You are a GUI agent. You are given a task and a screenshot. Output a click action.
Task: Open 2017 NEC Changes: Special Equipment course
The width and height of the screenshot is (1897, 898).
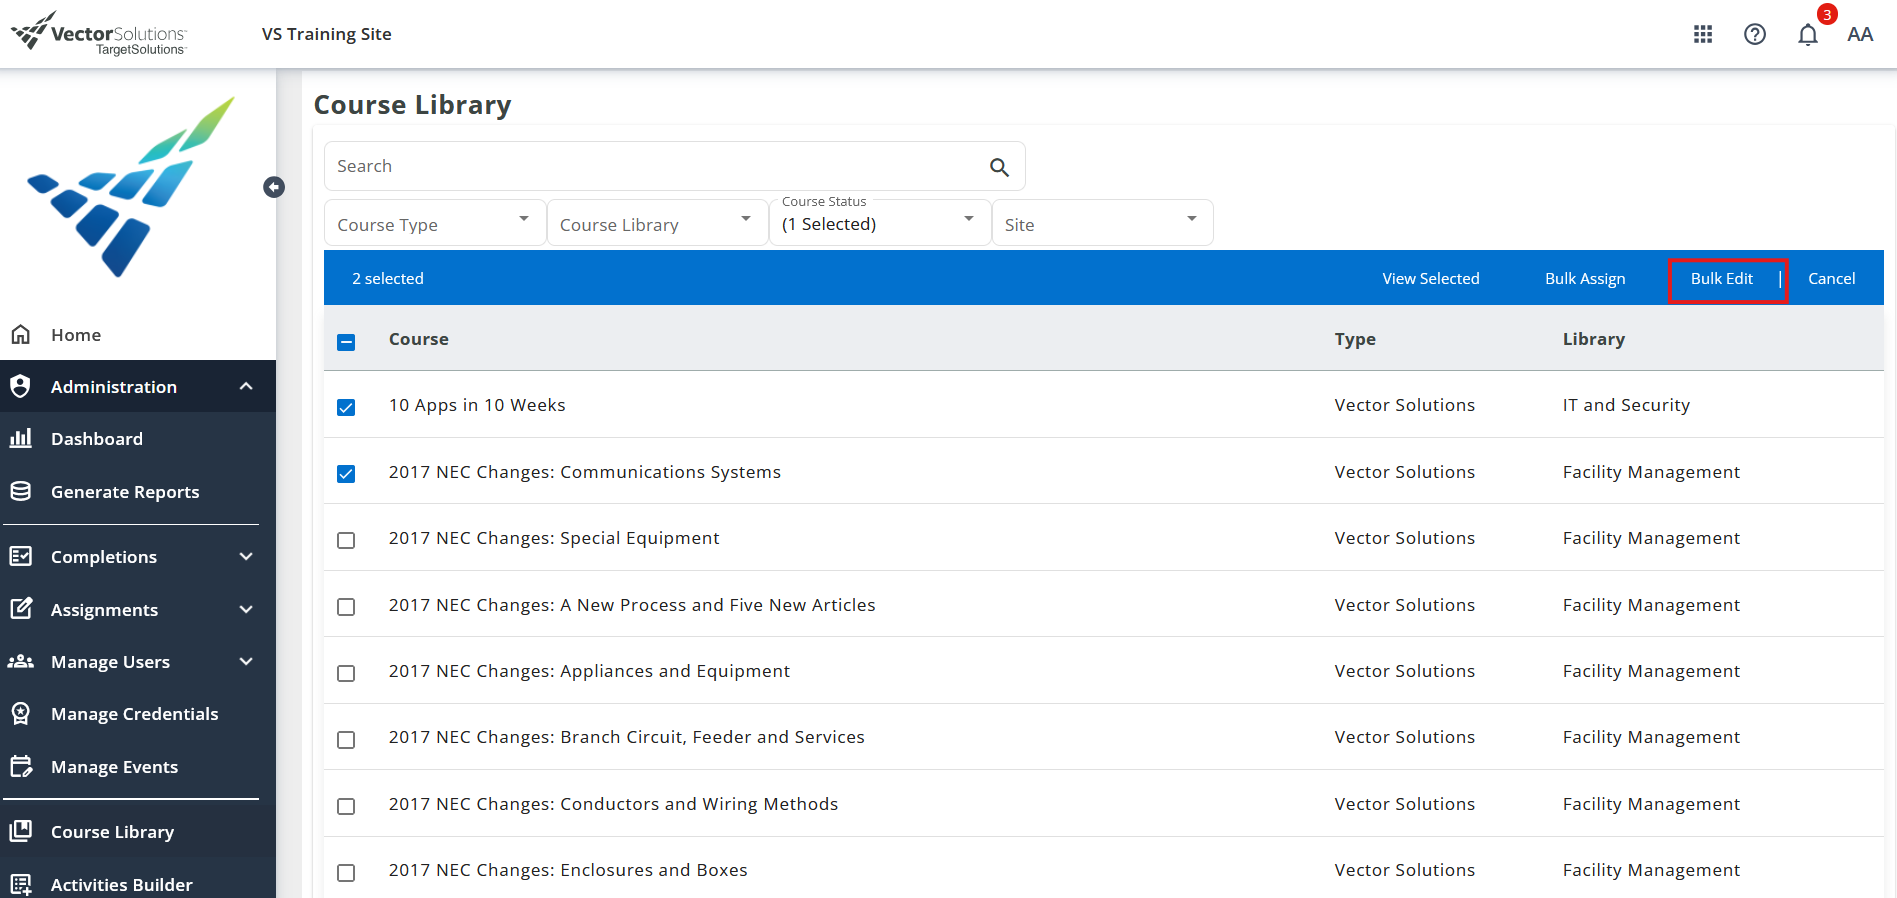(553, 538)
